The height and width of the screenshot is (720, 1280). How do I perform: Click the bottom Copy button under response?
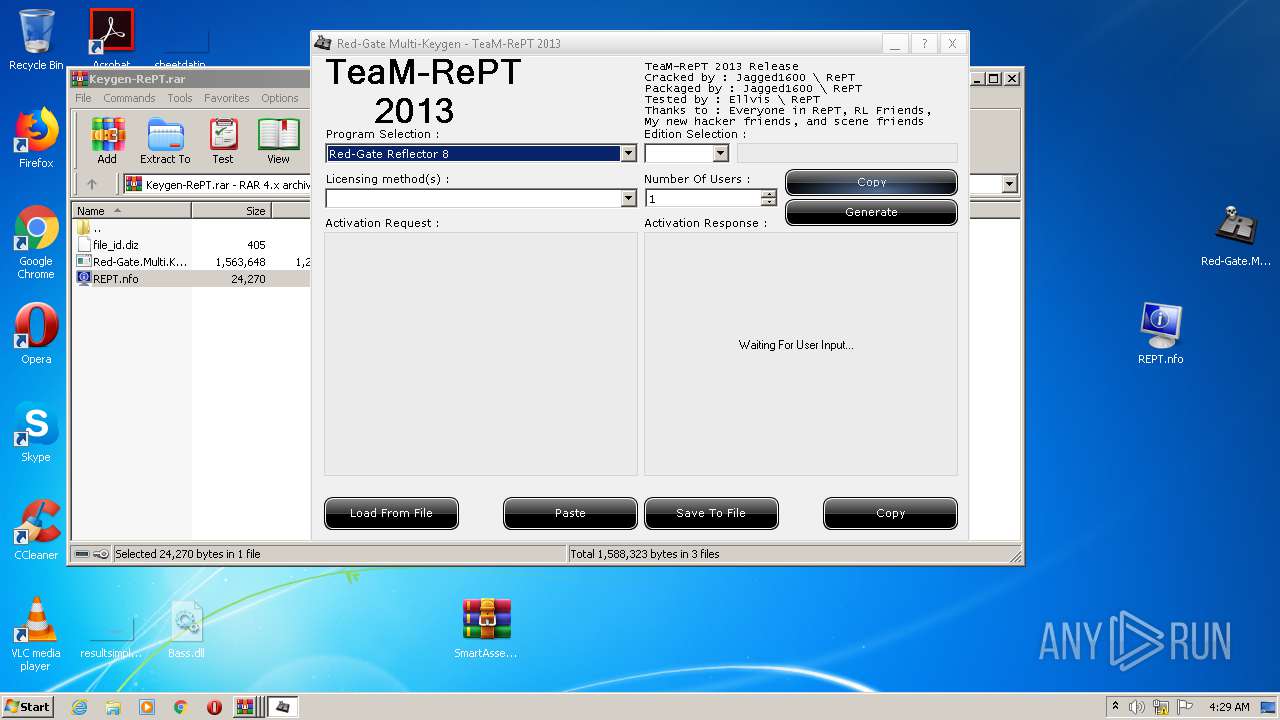click(890, 513)
